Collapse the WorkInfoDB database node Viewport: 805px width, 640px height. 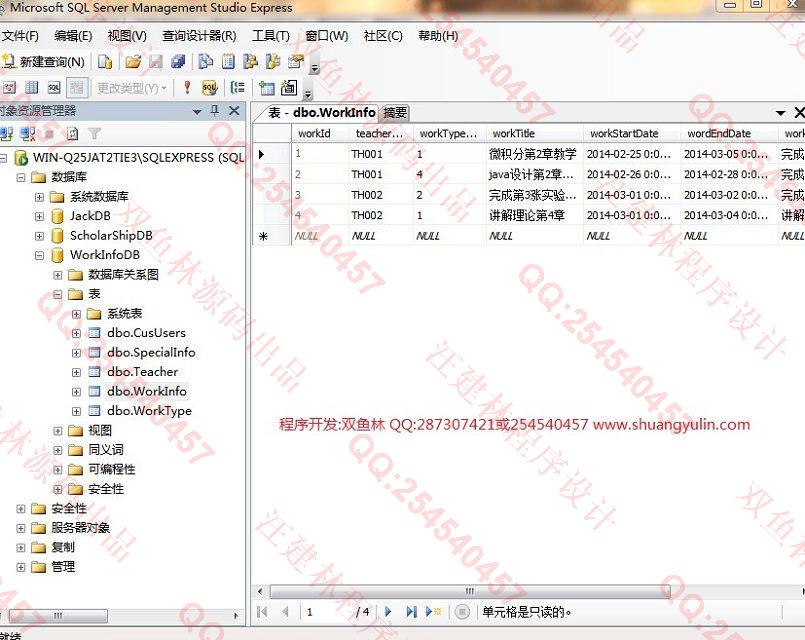[x=40, y=256]
